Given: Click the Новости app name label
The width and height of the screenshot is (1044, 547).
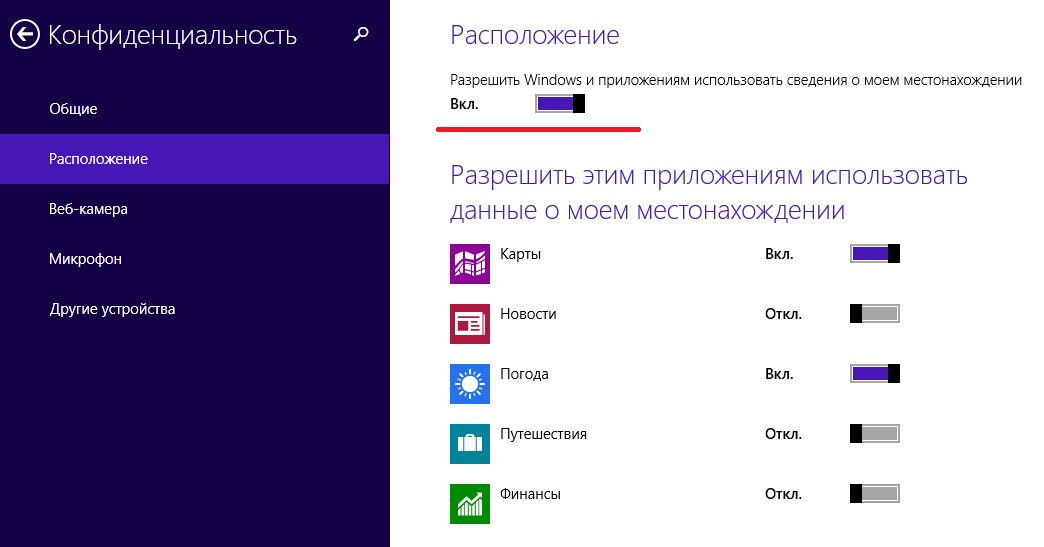Looking at the screenshot, I should coord(528,314).
